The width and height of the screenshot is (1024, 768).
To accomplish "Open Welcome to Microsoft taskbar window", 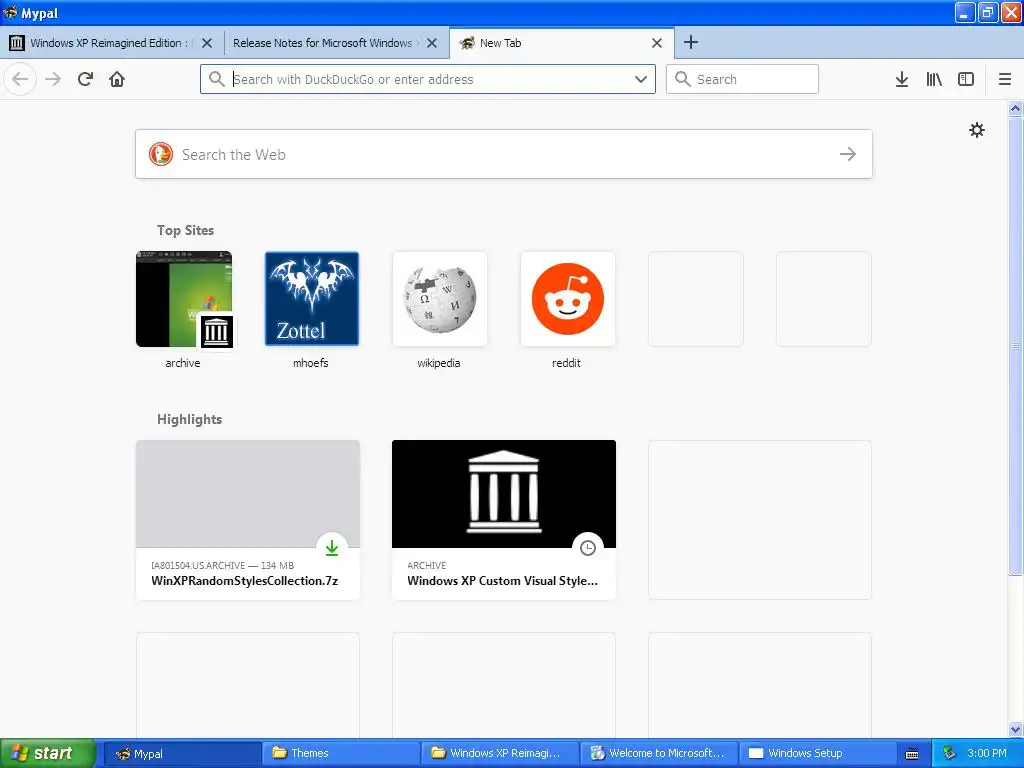I will (x=658, y=753).
